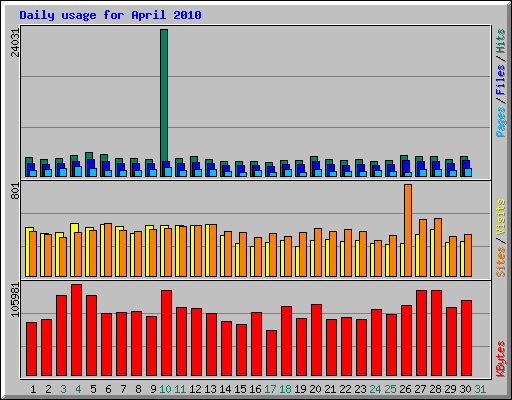The height and width of the screenshot is (400, 512).
Task: Click the red KBytes bar for day 10
Action: pos(166,333)
